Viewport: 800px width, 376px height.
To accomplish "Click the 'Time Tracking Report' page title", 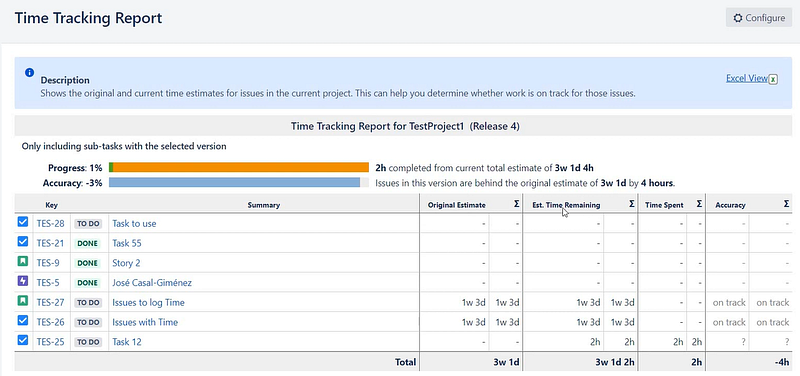I will pyautogui.click(x=88, y=18).
